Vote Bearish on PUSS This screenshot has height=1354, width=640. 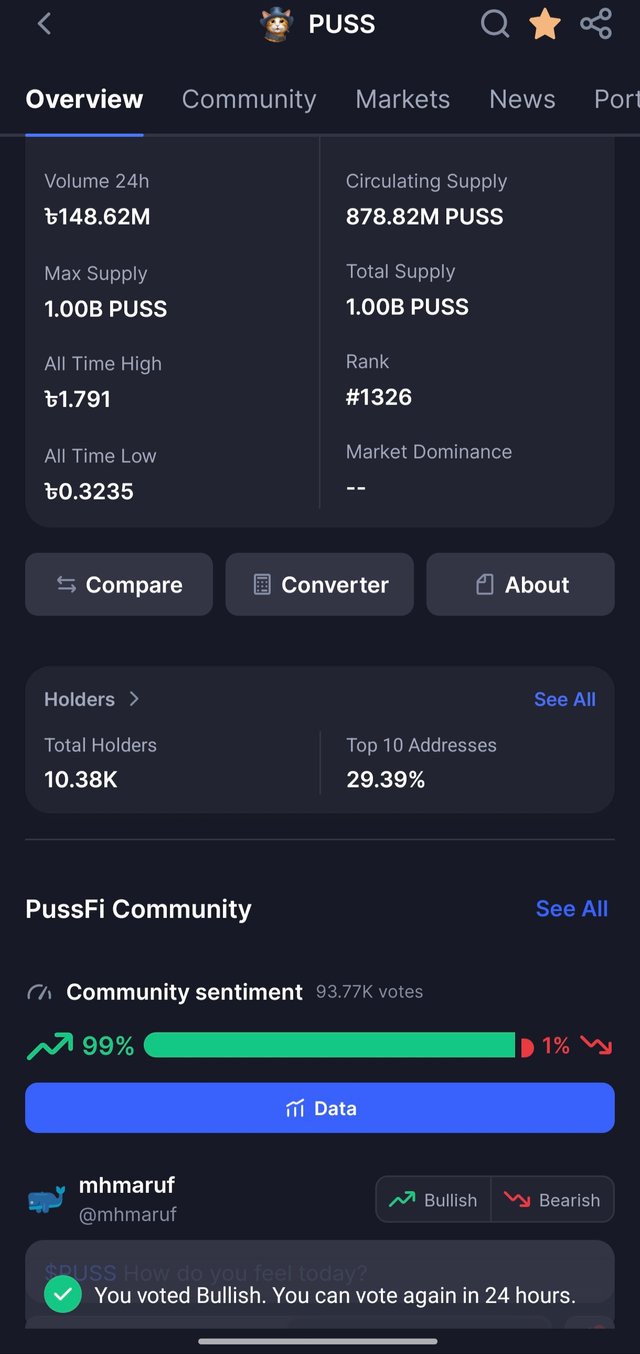[x=552, y=1200]
